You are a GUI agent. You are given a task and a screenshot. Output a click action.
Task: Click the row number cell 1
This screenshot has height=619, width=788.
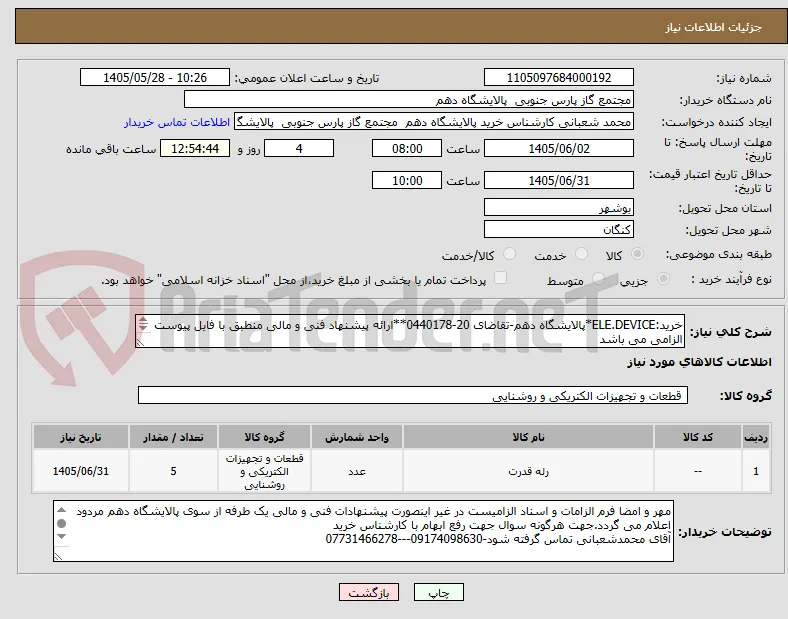point(756,471)
